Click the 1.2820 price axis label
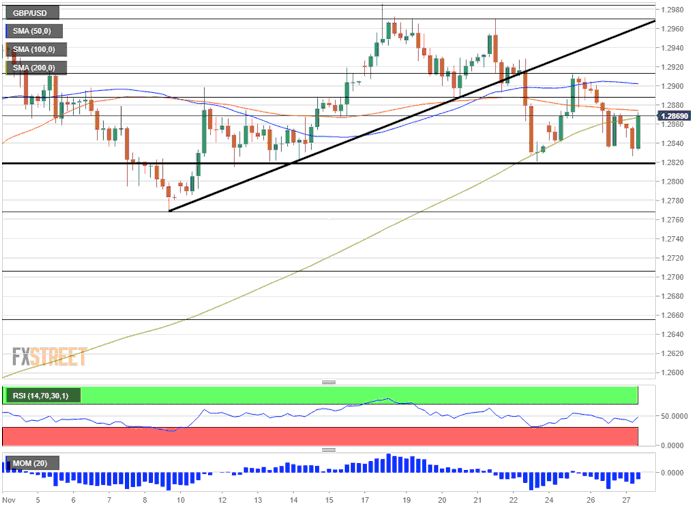Image resolution: width=691 pixels, height=510 pixels. point(672,163)
